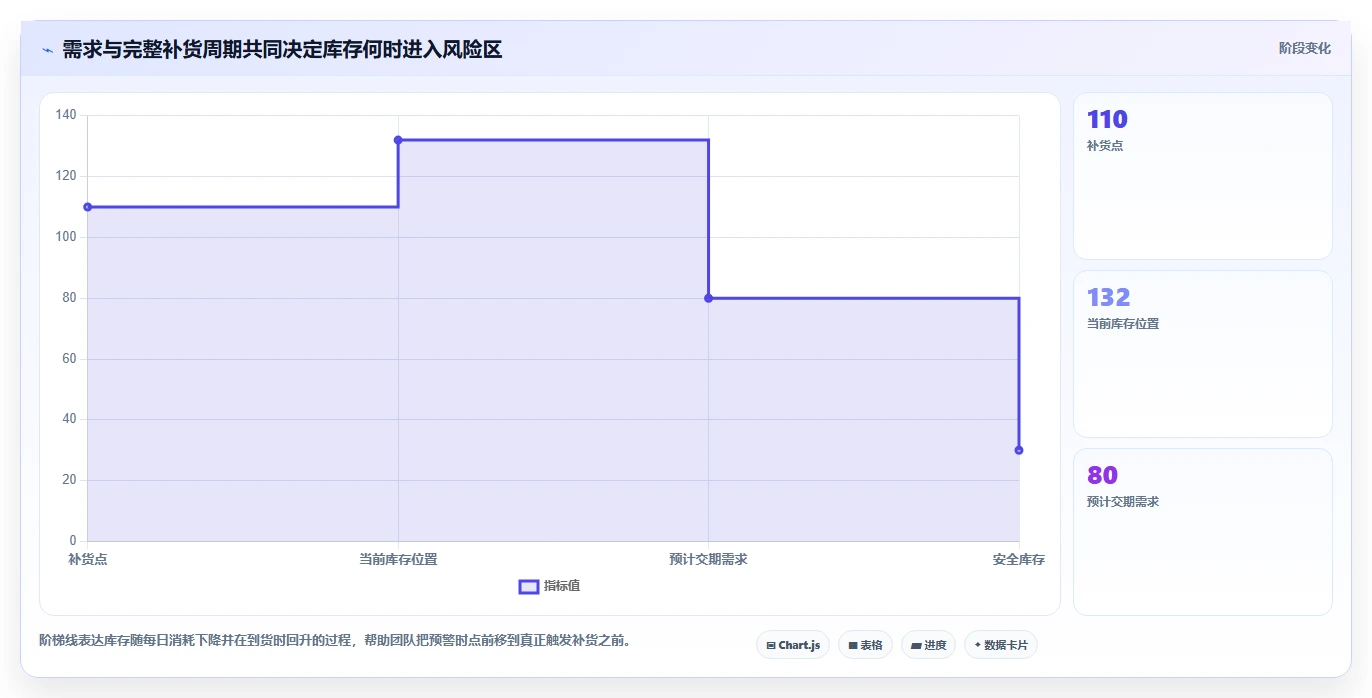1372x698 pixels.
Task: Click the 表格 tag's table icon
Action: (853, 646)
